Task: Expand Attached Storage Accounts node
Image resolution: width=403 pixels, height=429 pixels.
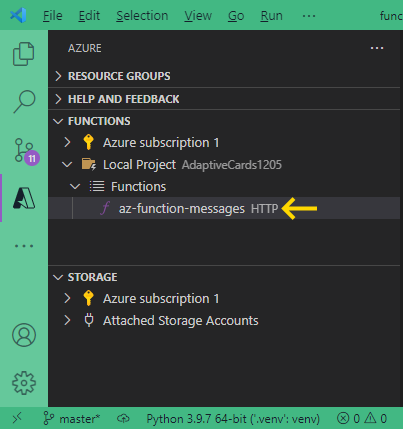Action: click(x=67, y=320)
